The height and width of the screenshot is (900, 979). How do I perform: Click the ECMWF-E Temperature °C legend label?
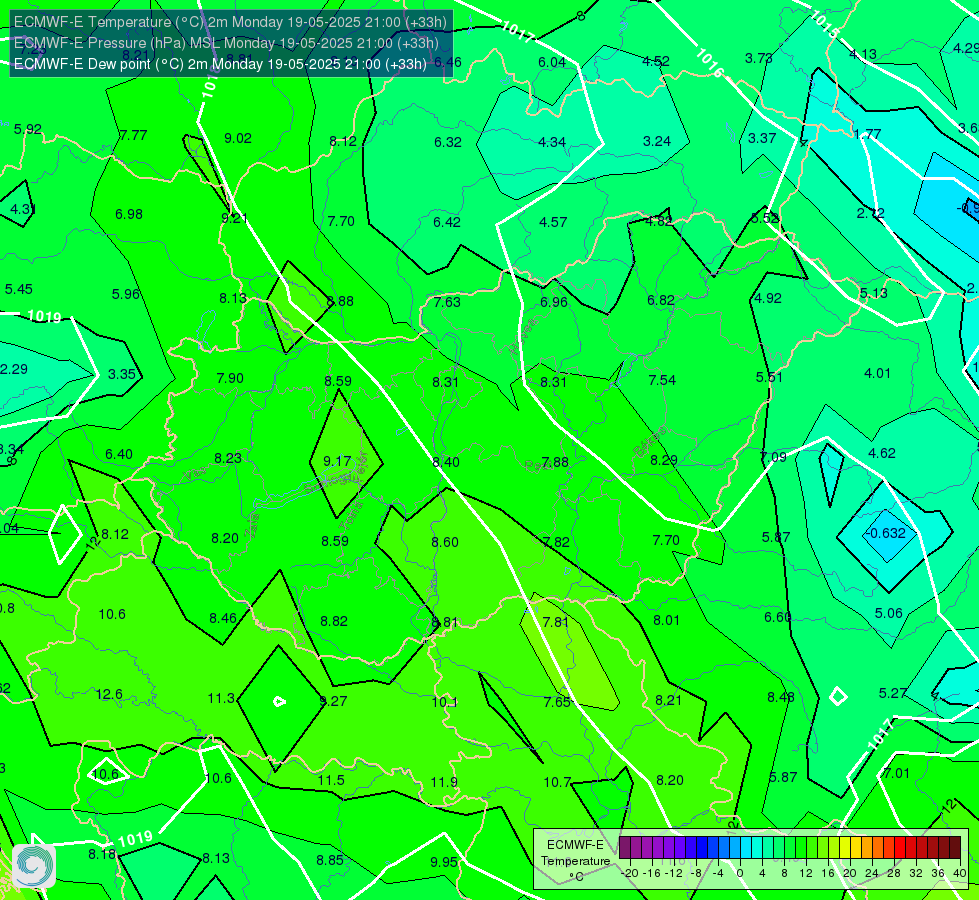(575, 861)
